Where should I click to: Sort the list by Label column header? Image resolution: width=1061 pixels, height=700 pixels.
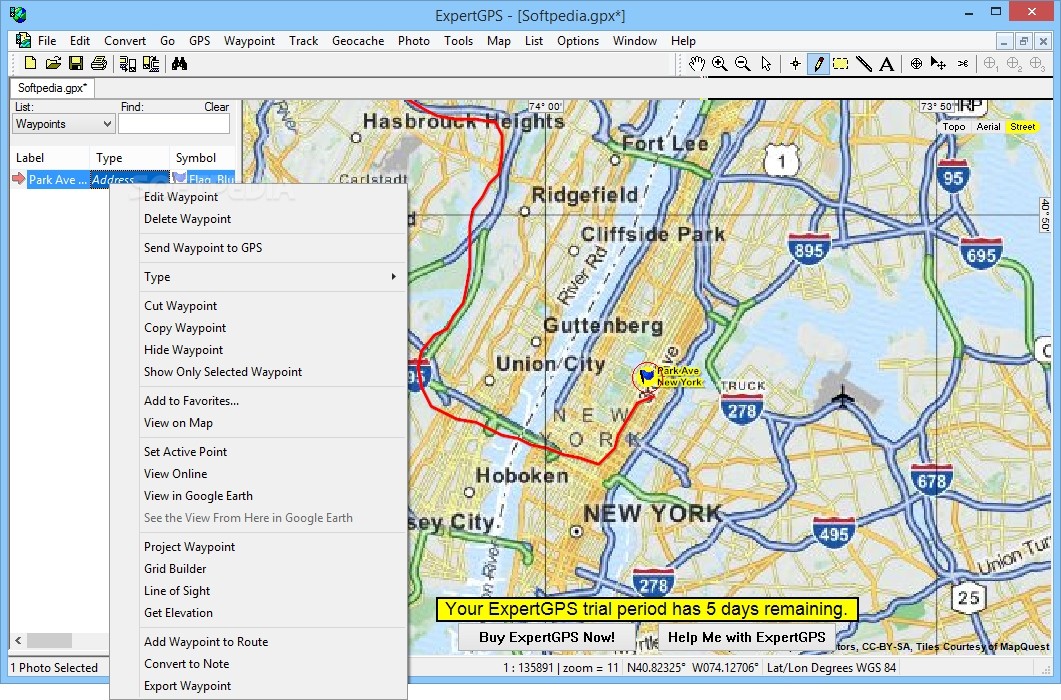tap(51, 158)
